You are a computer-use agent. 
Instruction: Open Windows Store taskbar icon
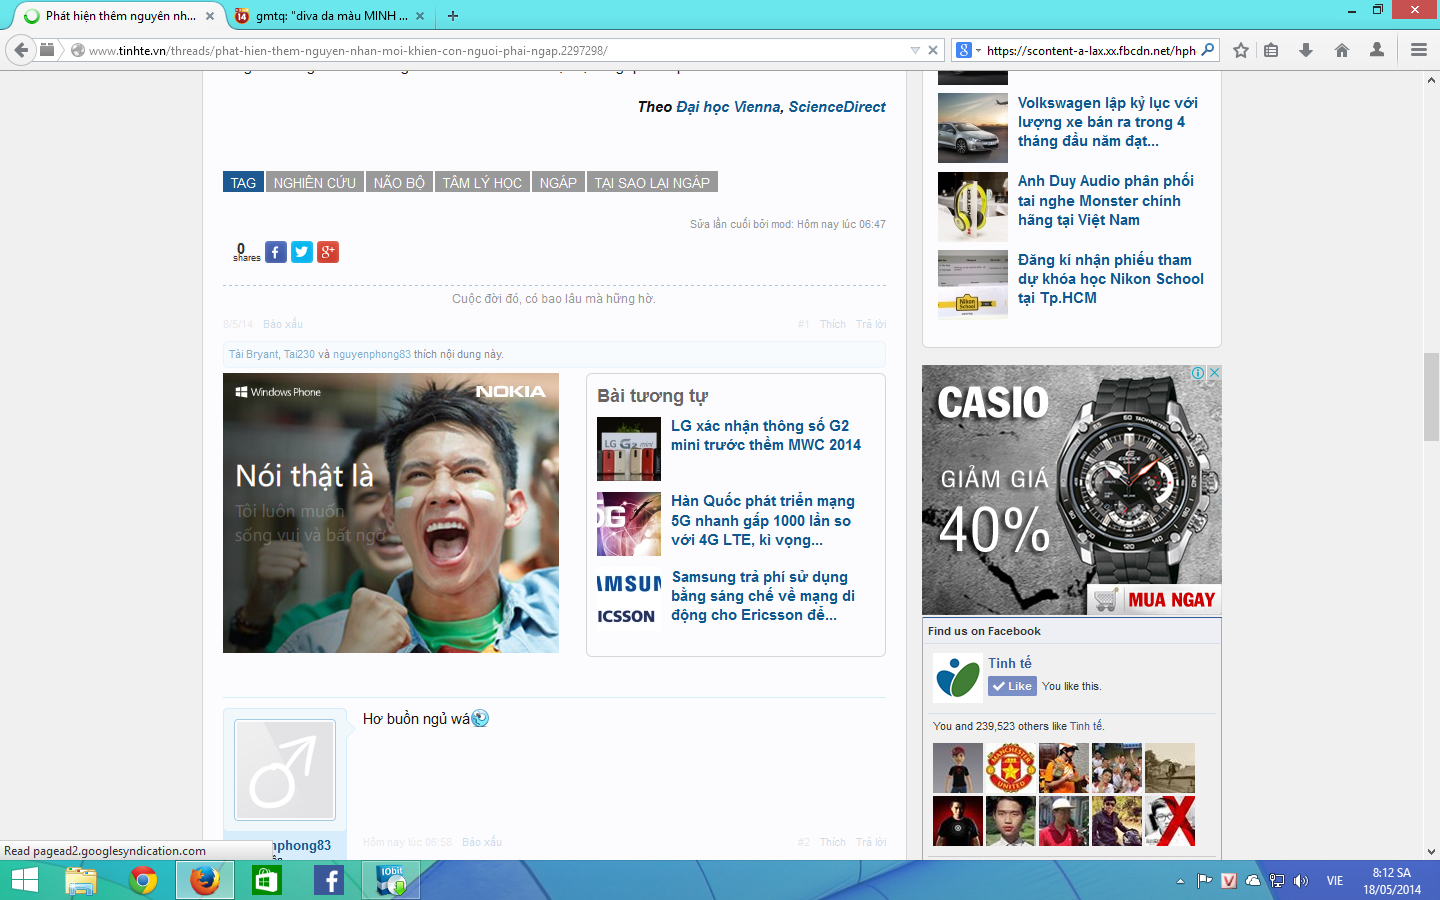267,880
